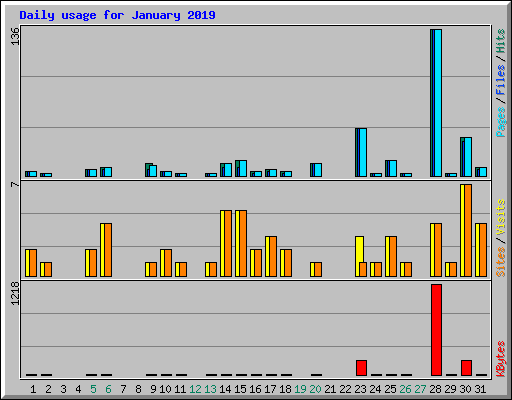
Task: Click the green day 13 label
Action: coord(210,389)
